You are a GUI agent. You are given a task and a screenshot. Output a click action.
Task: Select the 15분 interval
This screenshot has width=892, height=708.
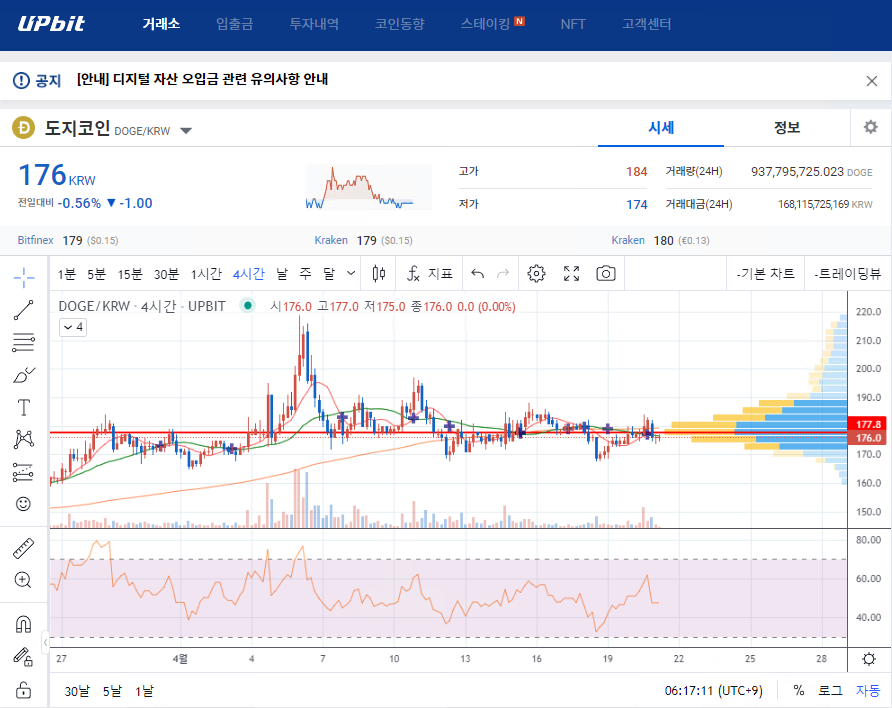pyautogui.click(x=130, y=274)
